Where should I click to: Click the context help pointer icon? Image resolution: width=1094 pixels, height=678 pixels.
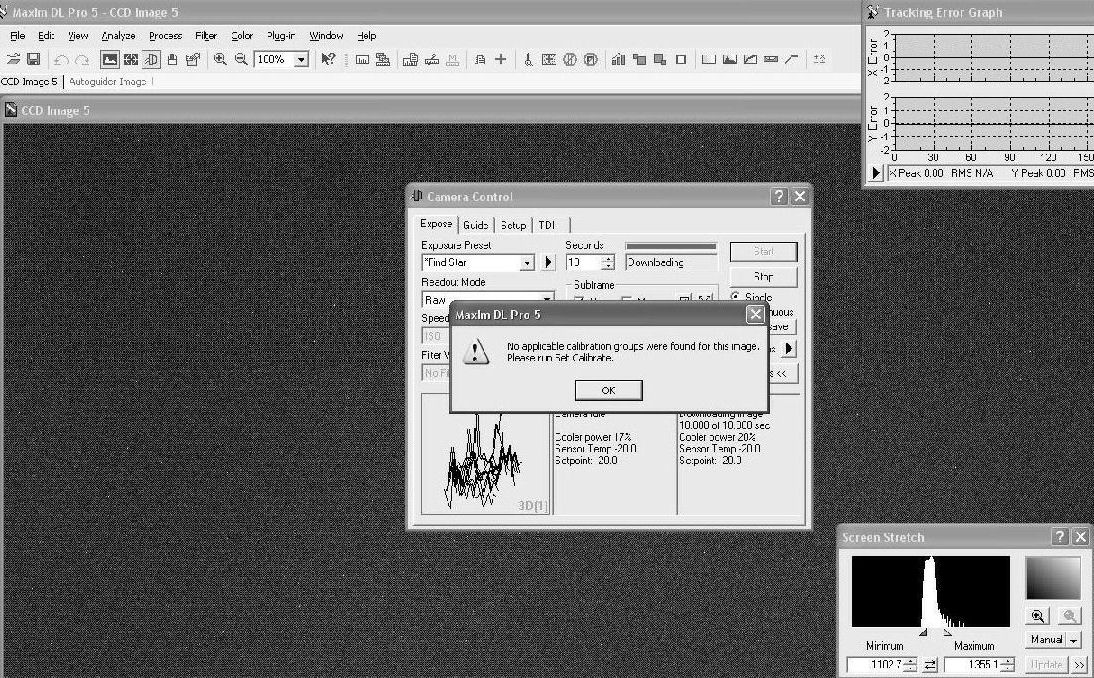pos(328,59)
